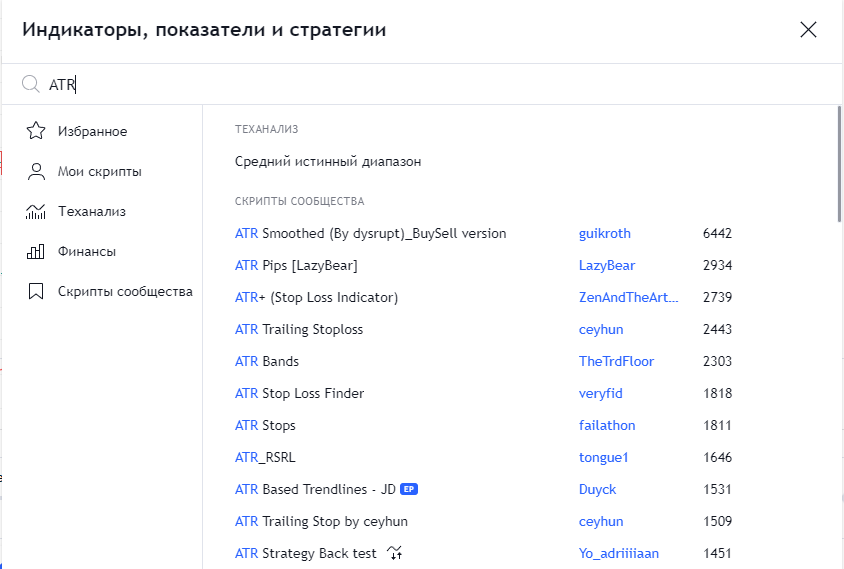Open author profile guikroth
Viewport: 844px width, 569px height.
click(604, 233)
